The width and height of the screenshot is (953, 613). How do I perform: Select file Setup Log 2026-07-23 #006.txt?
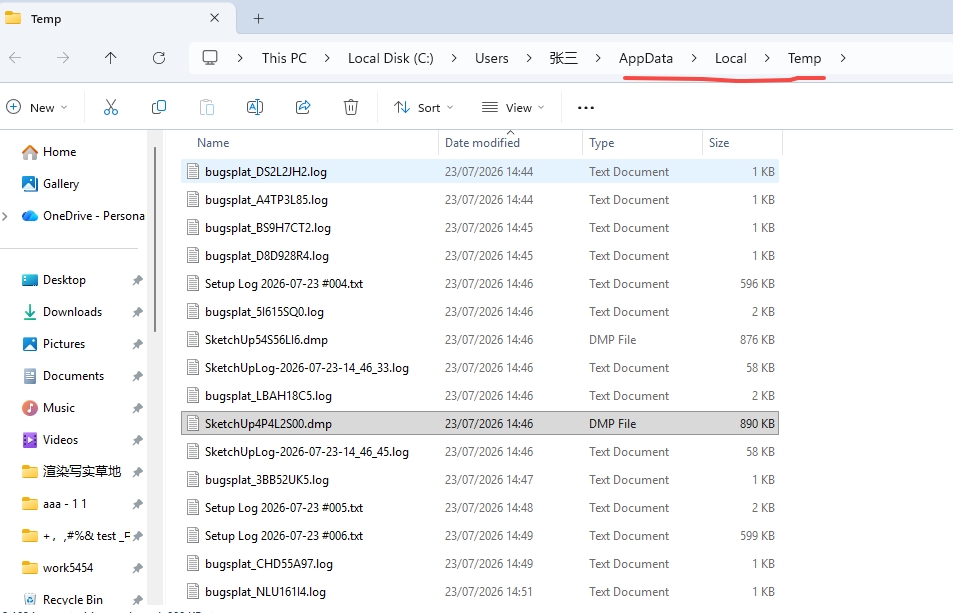480,535
